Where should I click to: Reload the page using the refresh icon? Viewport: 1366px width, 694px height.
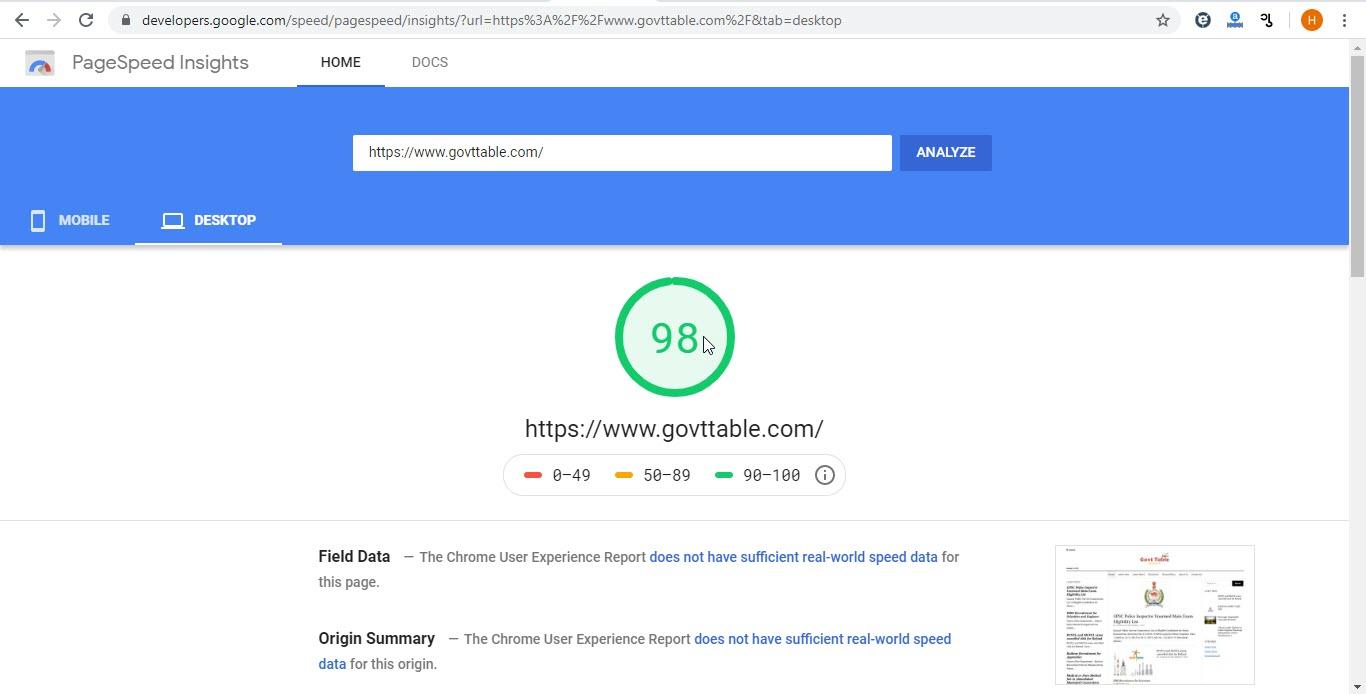point(86,19)
